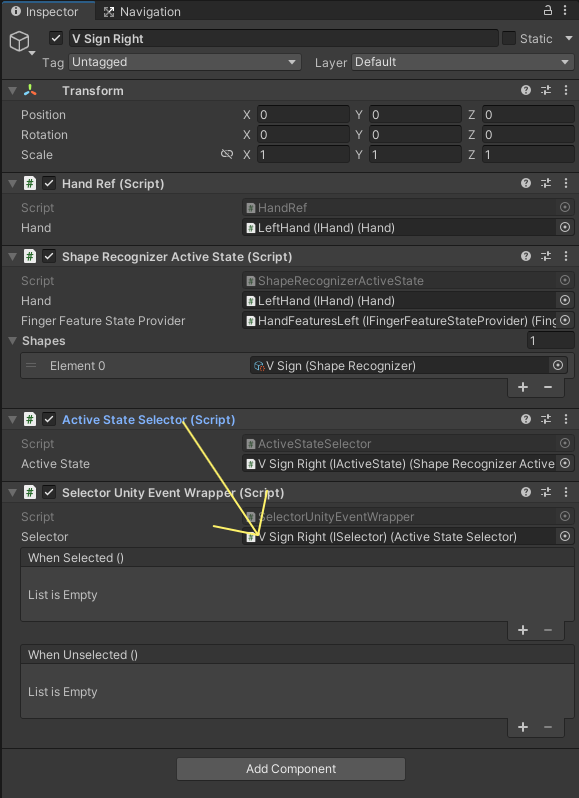The image size is (579, 798).
Task: Lock the Inspector panel
Action: point(547,11)
